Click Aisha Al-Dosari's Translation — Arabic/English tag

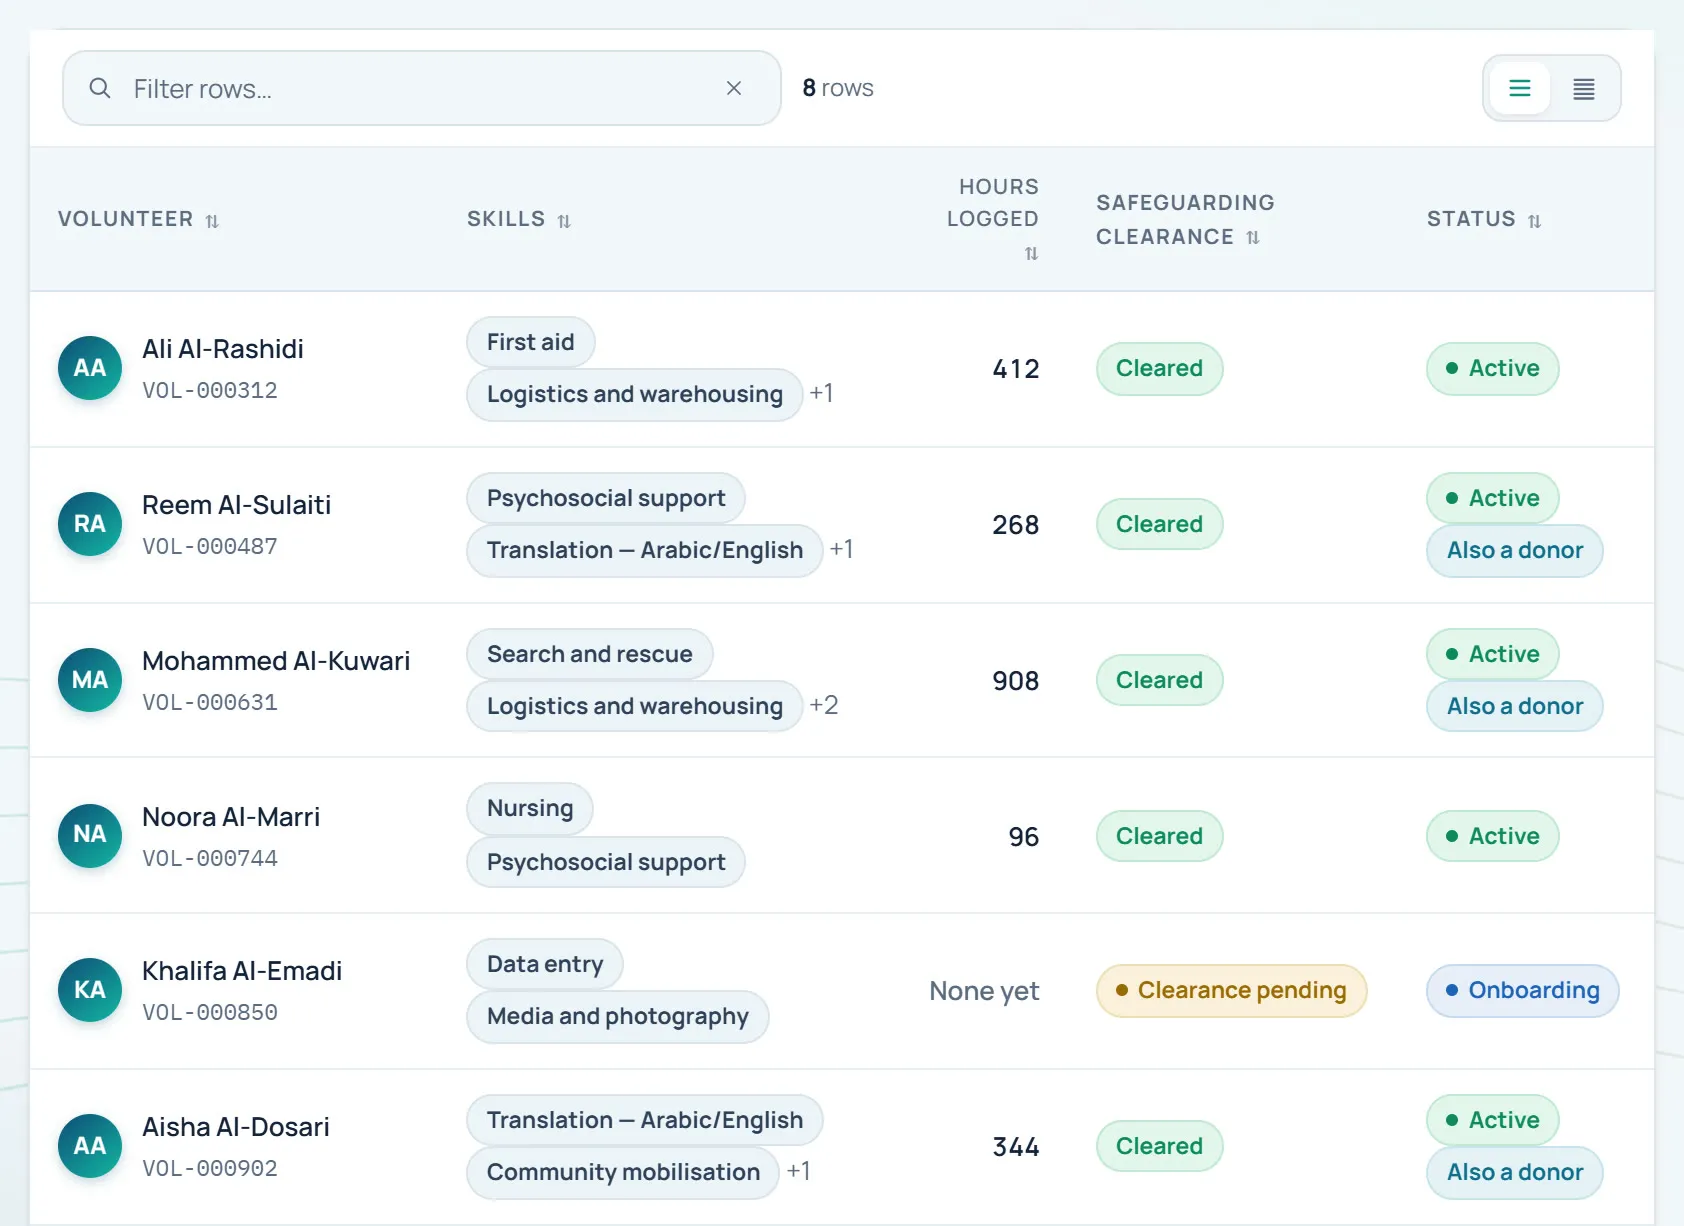coord(645,1120)
